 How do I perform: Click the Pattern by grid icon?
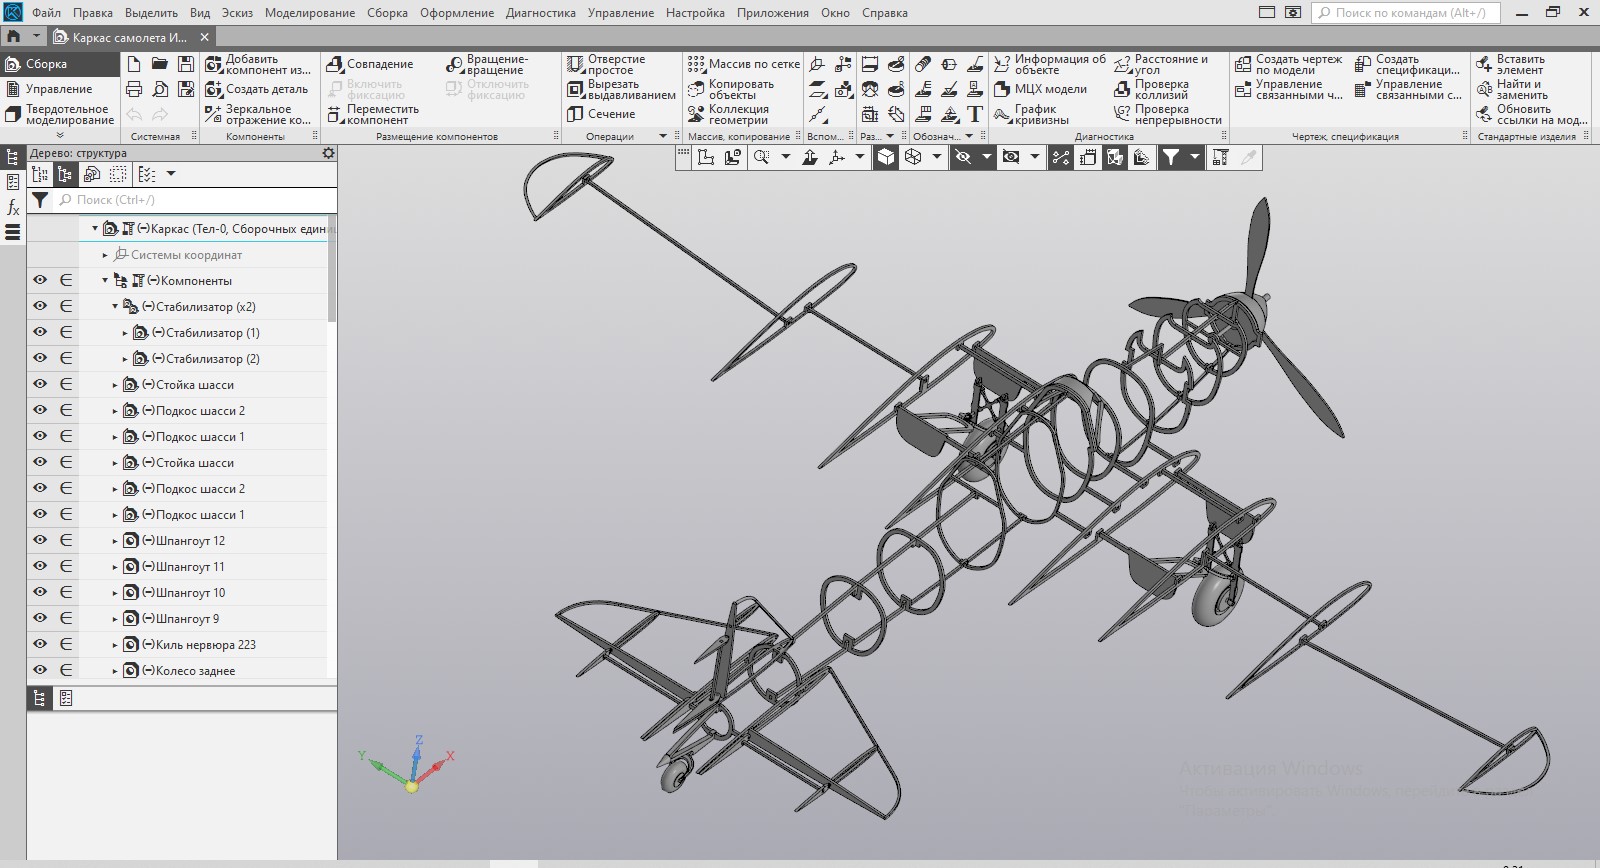pos(696,64)
